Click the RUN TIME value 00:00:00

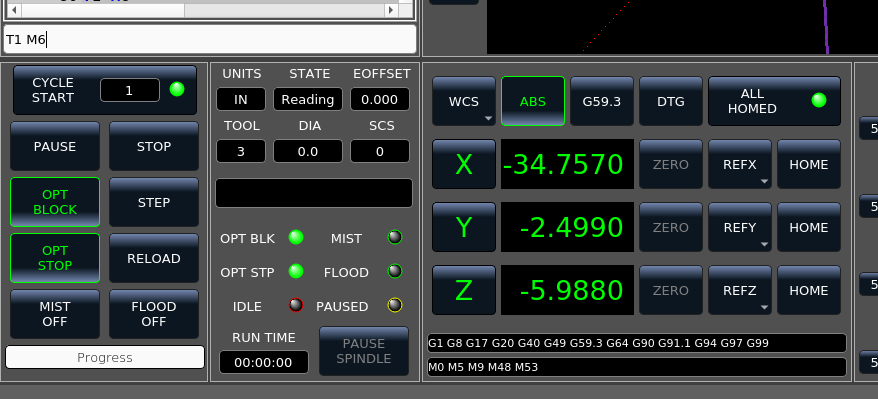pos(264,362)
